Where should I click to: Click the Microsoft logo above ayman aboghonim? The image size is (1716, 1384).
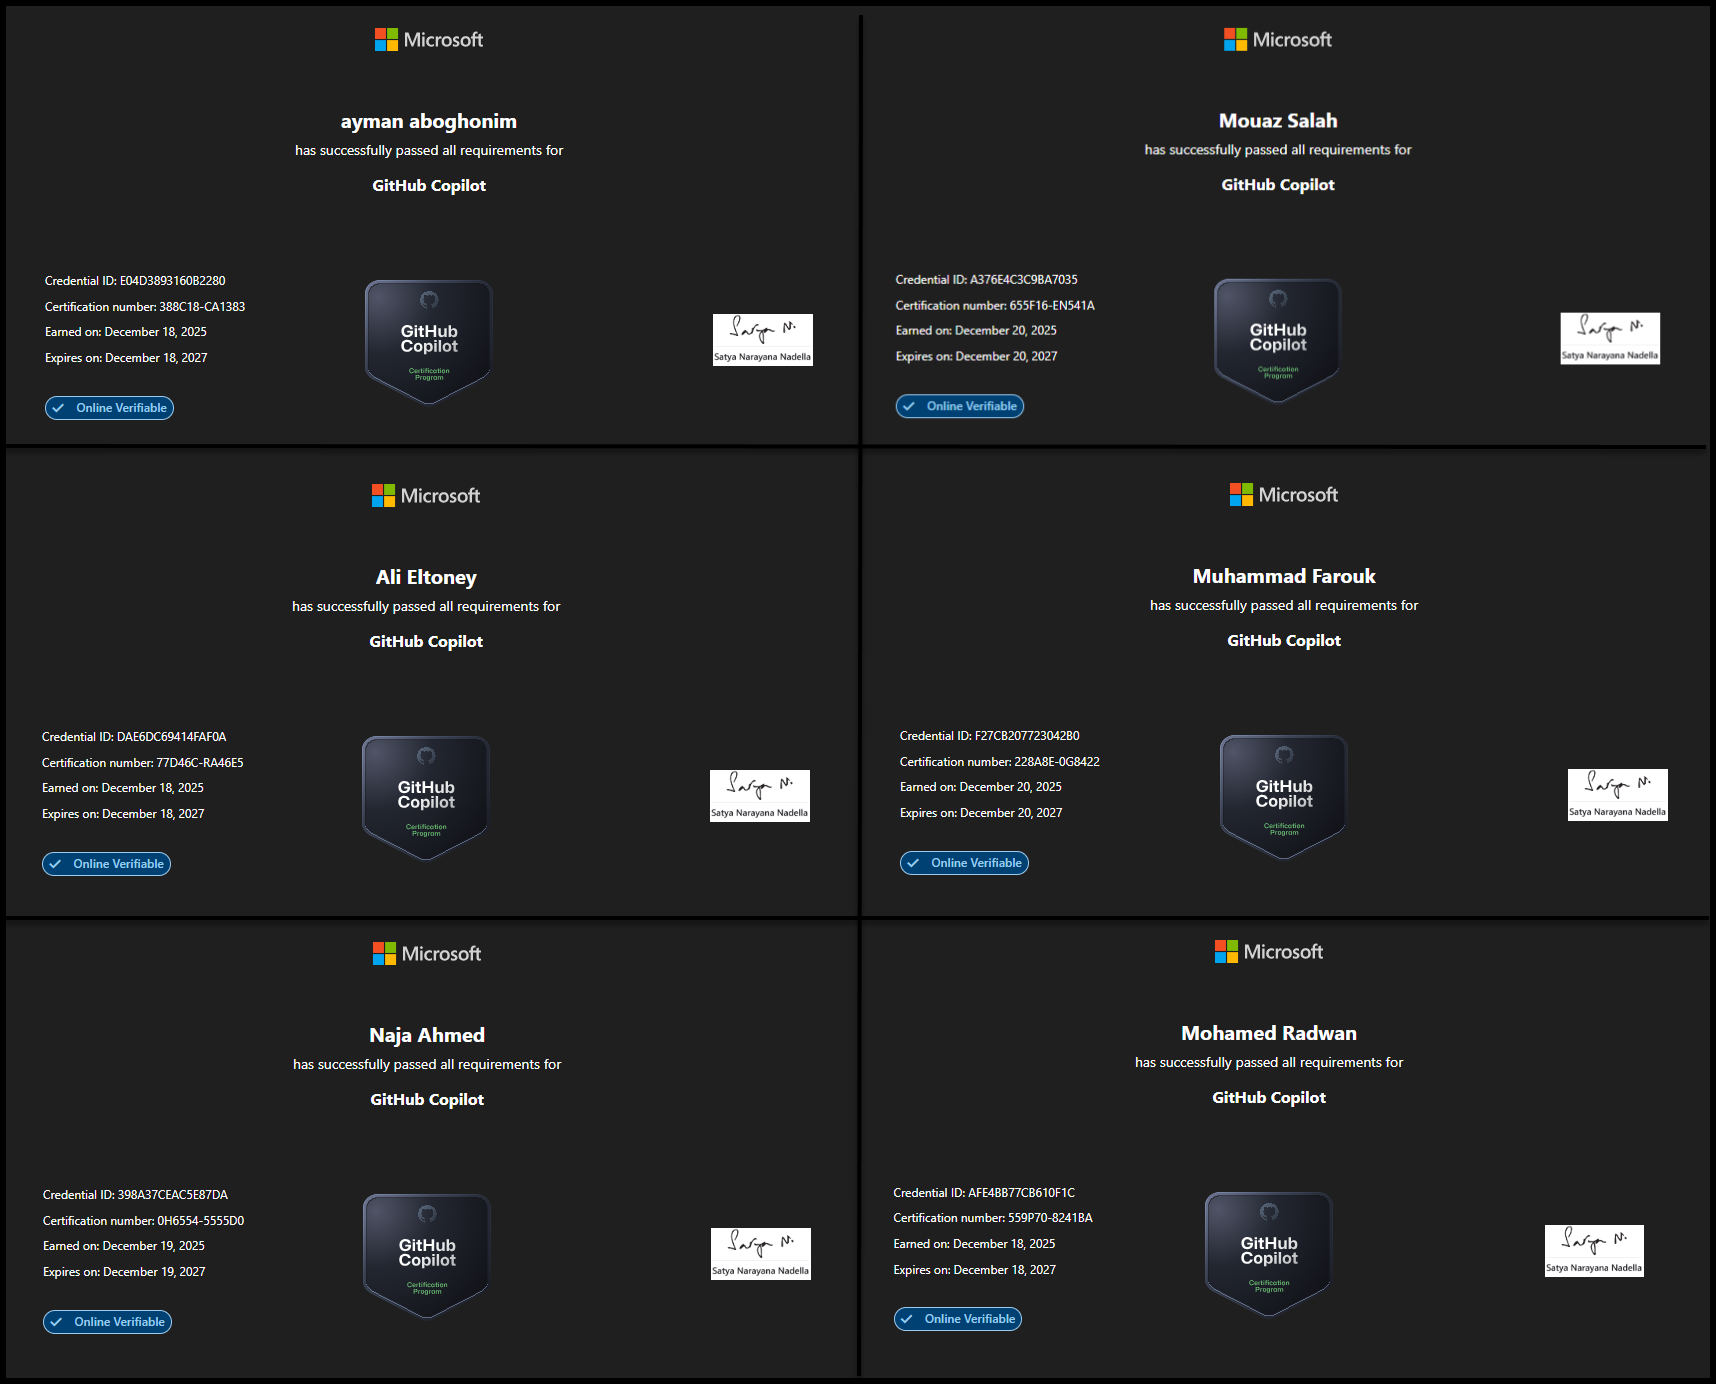pyautogui.click(x=429, y=40)
